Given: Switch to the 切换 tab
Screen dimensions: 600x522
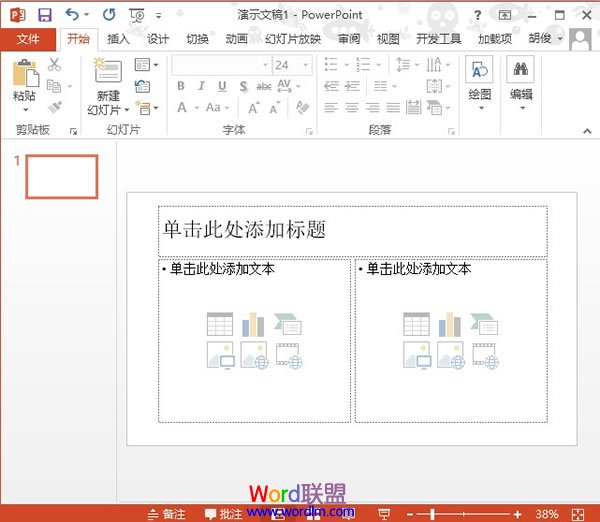Looking at the screenshot, I should click(x=197, y=39).
